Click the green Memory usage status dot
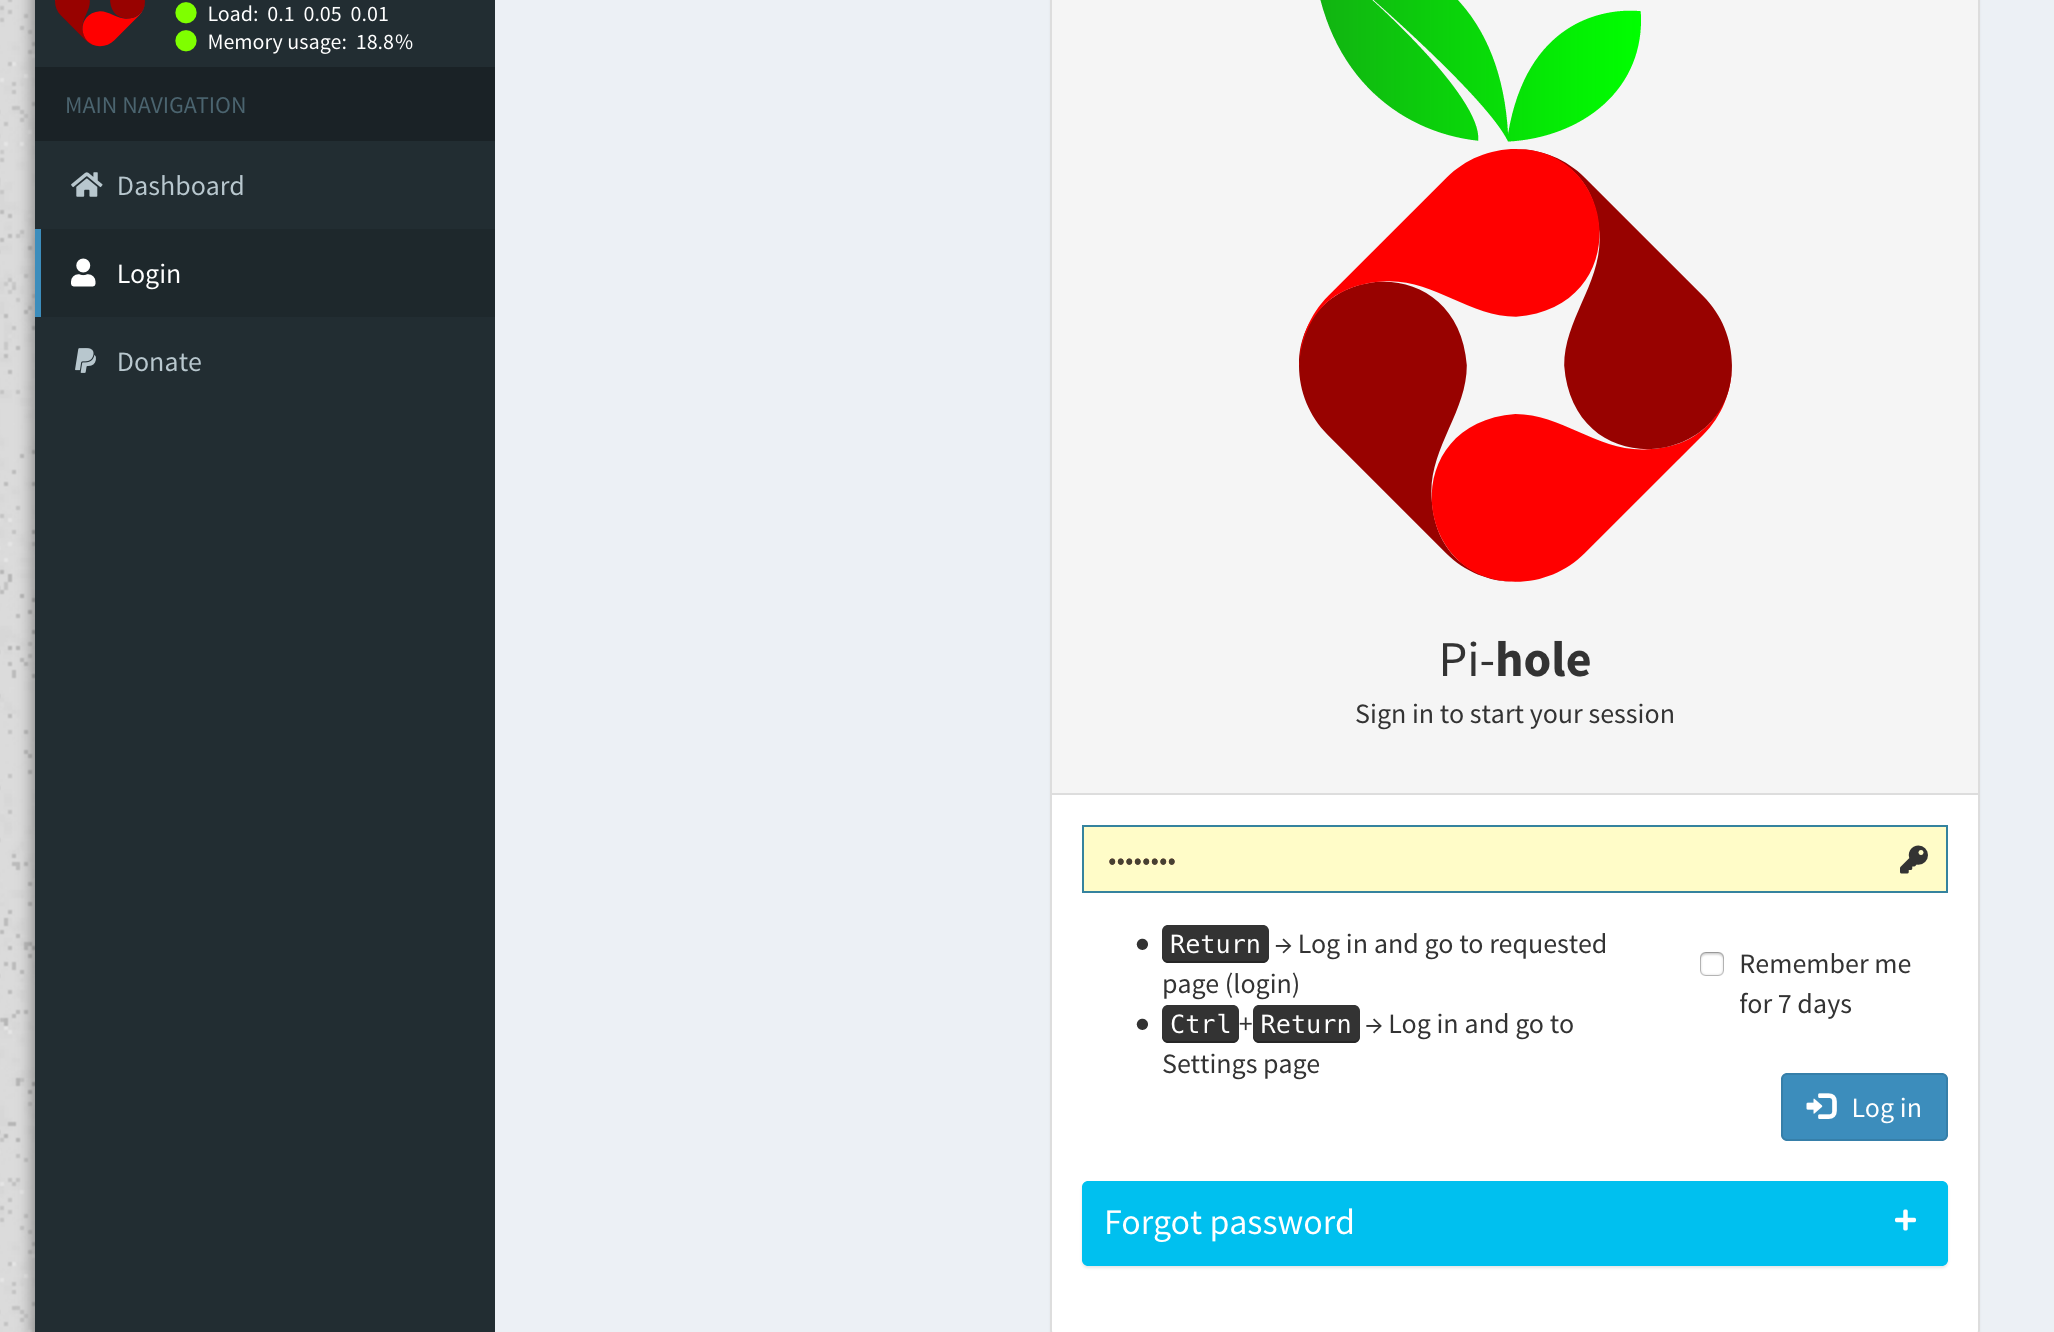2054x1332 pixels. coord(186,41)
